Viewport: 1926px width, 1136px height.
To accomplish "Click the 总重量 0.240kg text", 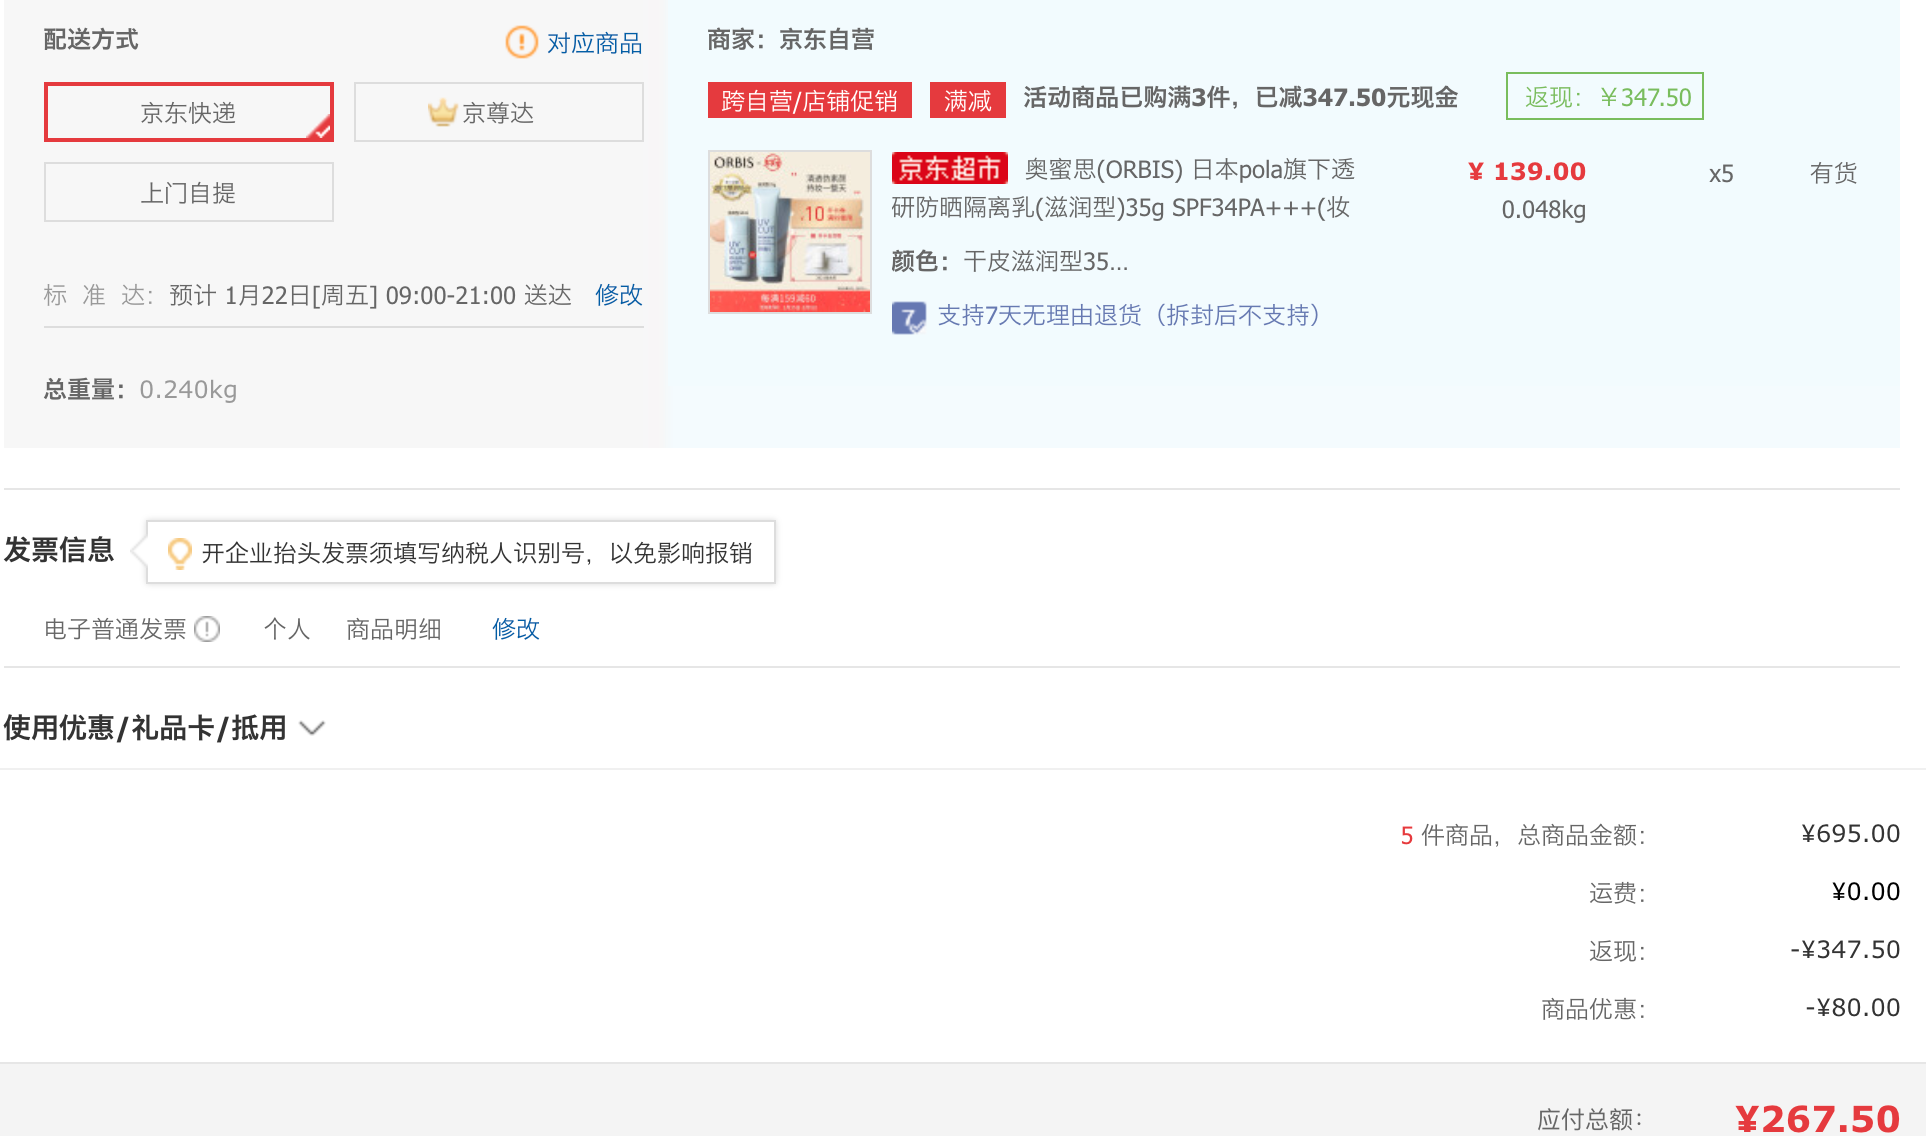I will pyautogui.click(x=140, y=390).
